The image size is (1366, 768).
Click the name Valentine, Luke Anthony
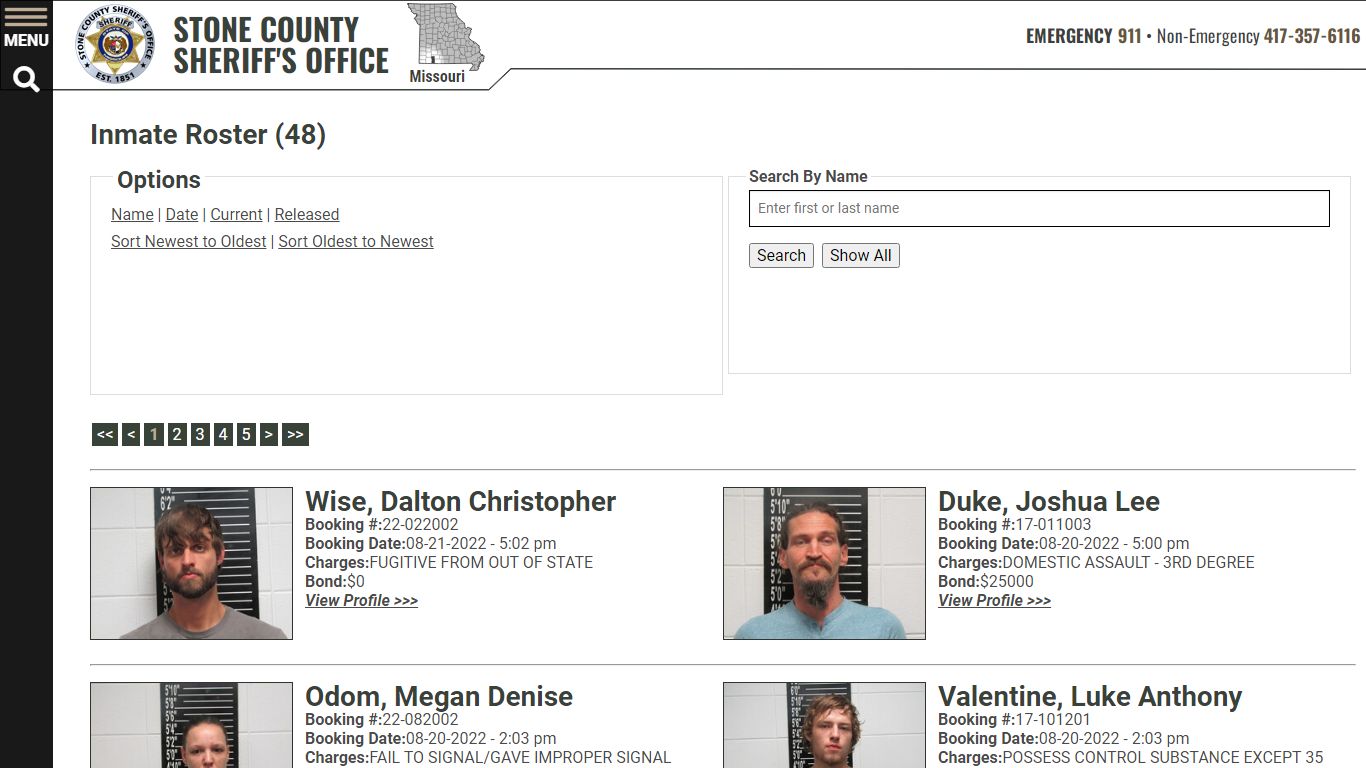(1090, 696)
